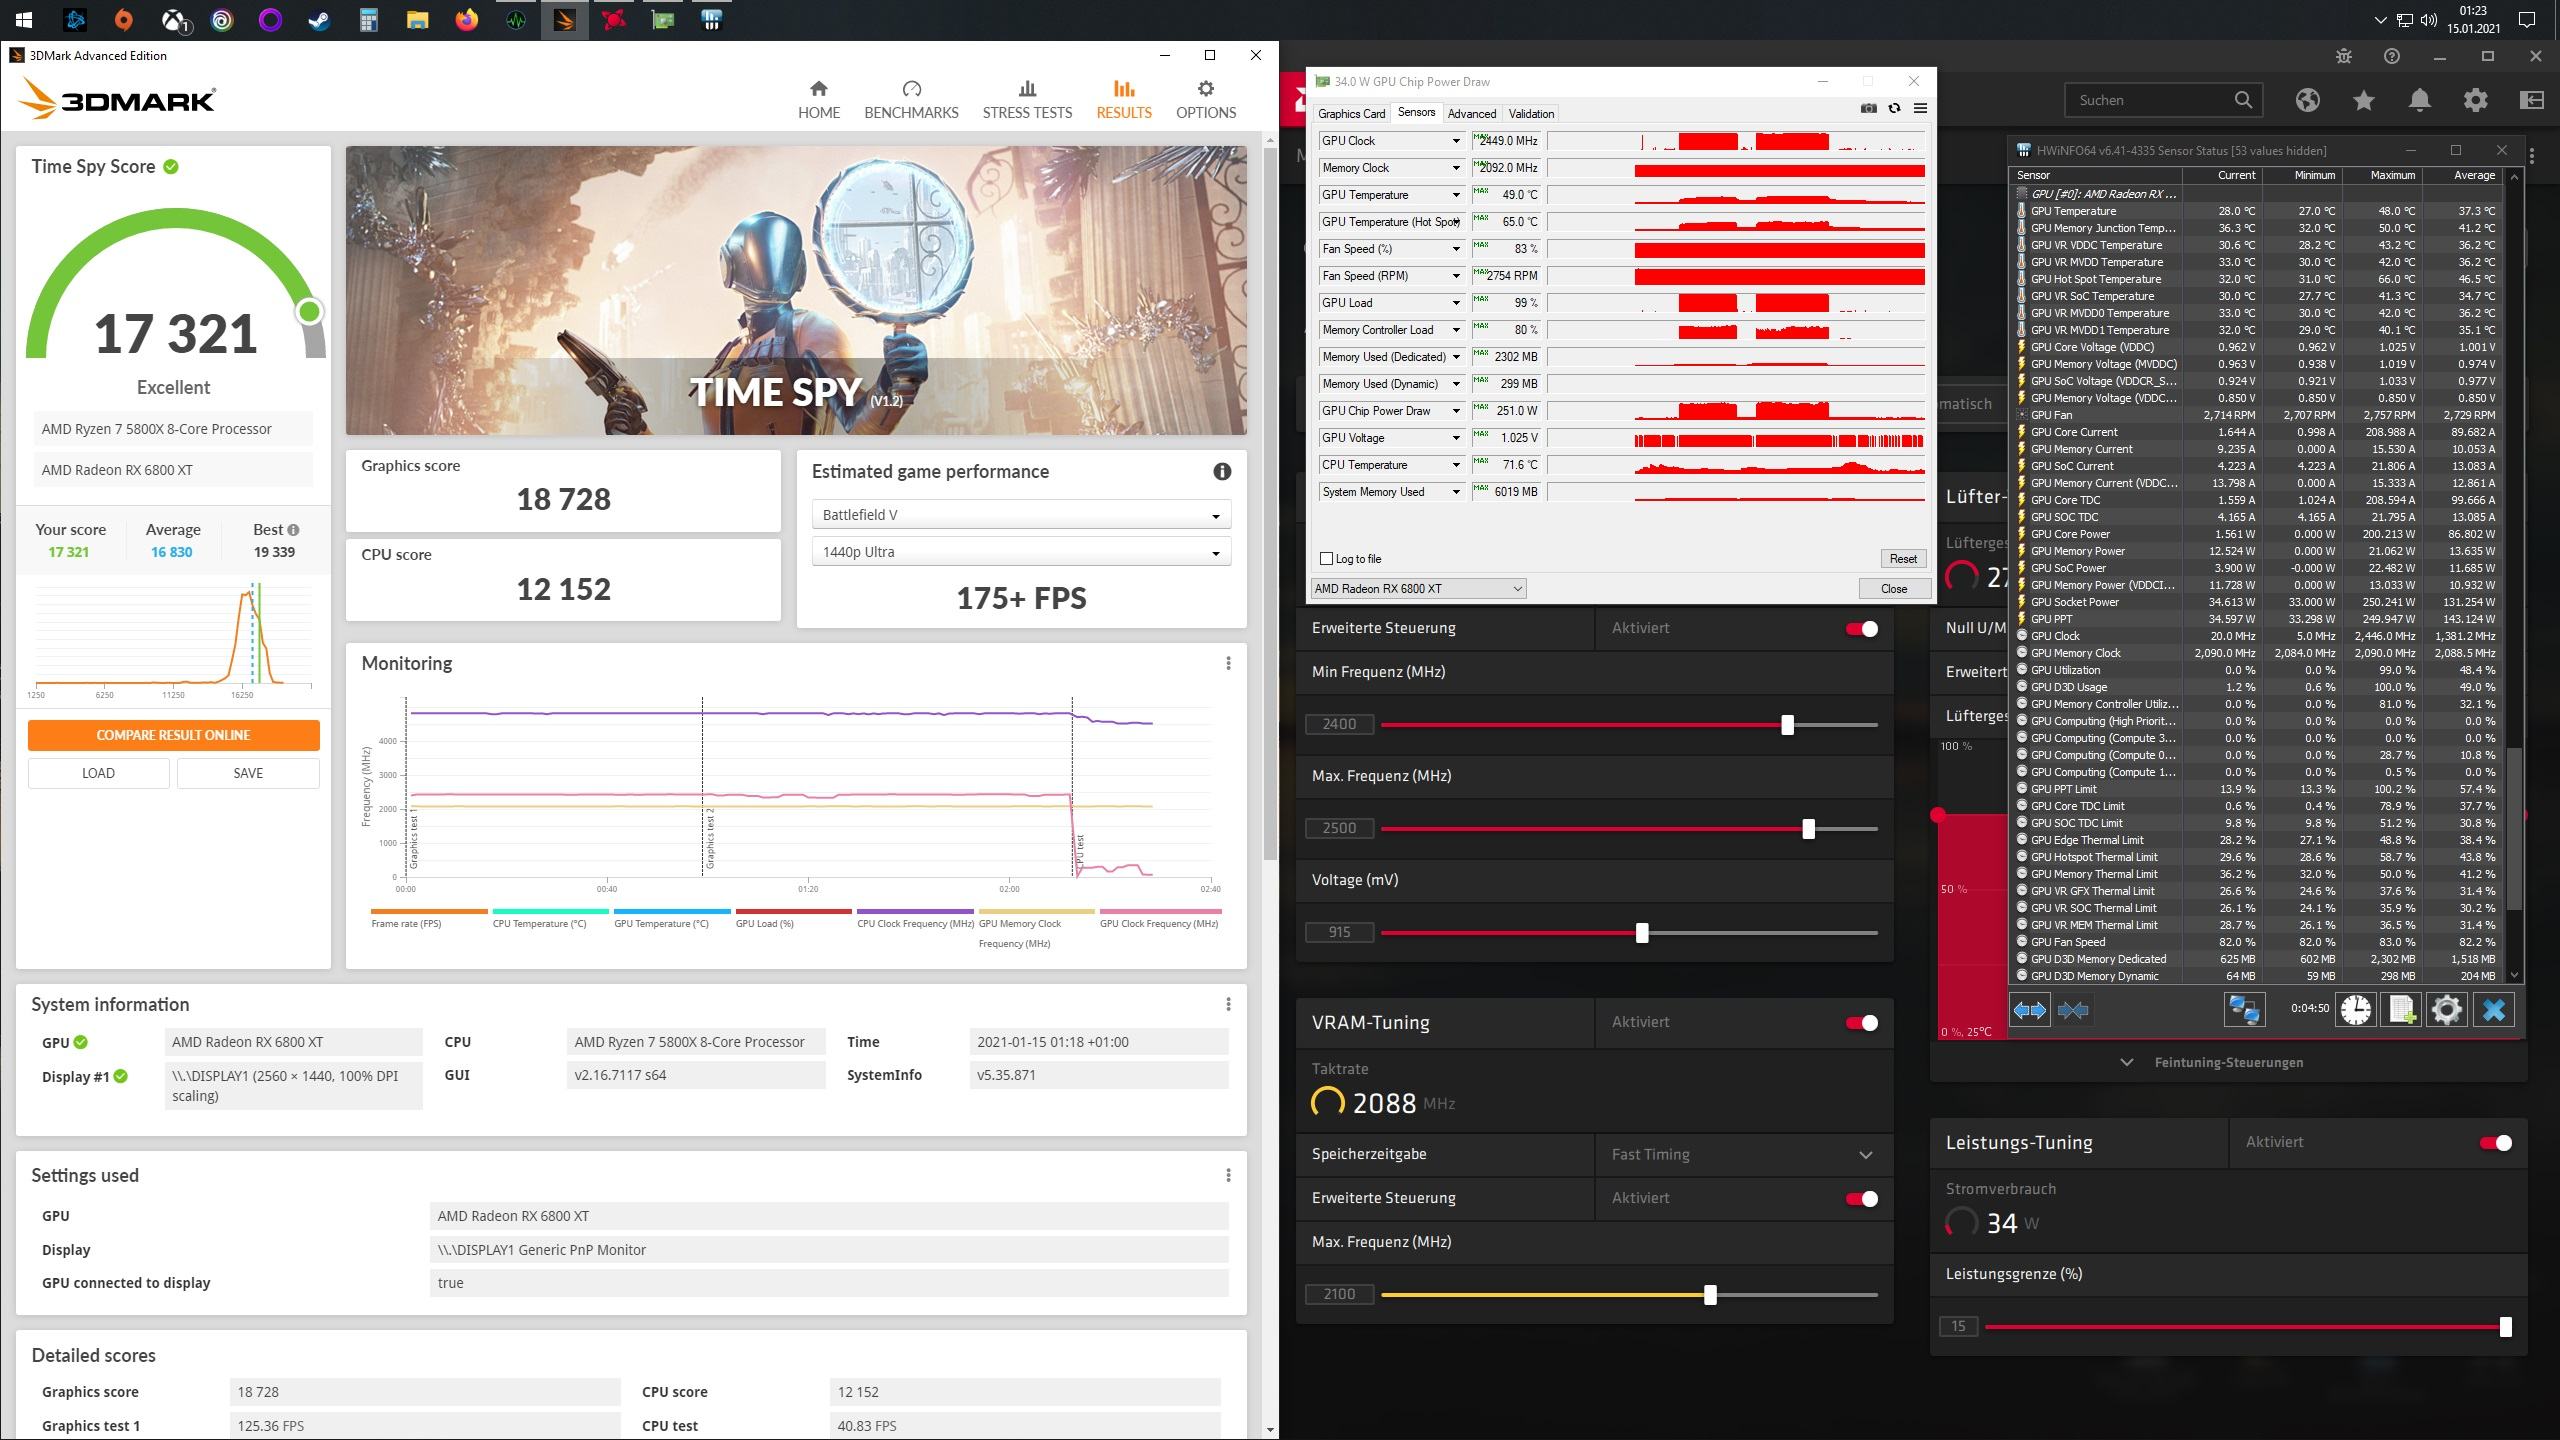
Task: Click the HWiNFO Maximum column header
Action: tap(2382, 175)
